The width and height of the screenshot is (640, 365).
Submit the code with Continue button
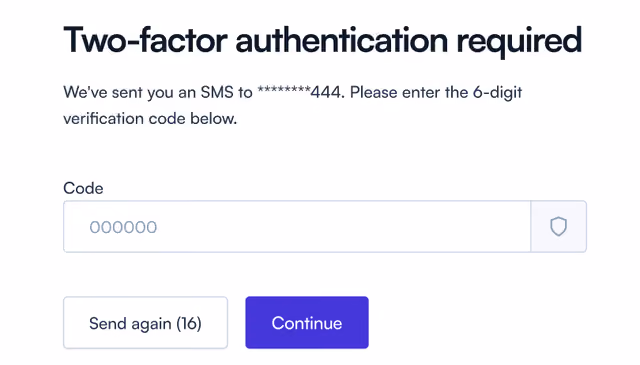pos(307,323)
